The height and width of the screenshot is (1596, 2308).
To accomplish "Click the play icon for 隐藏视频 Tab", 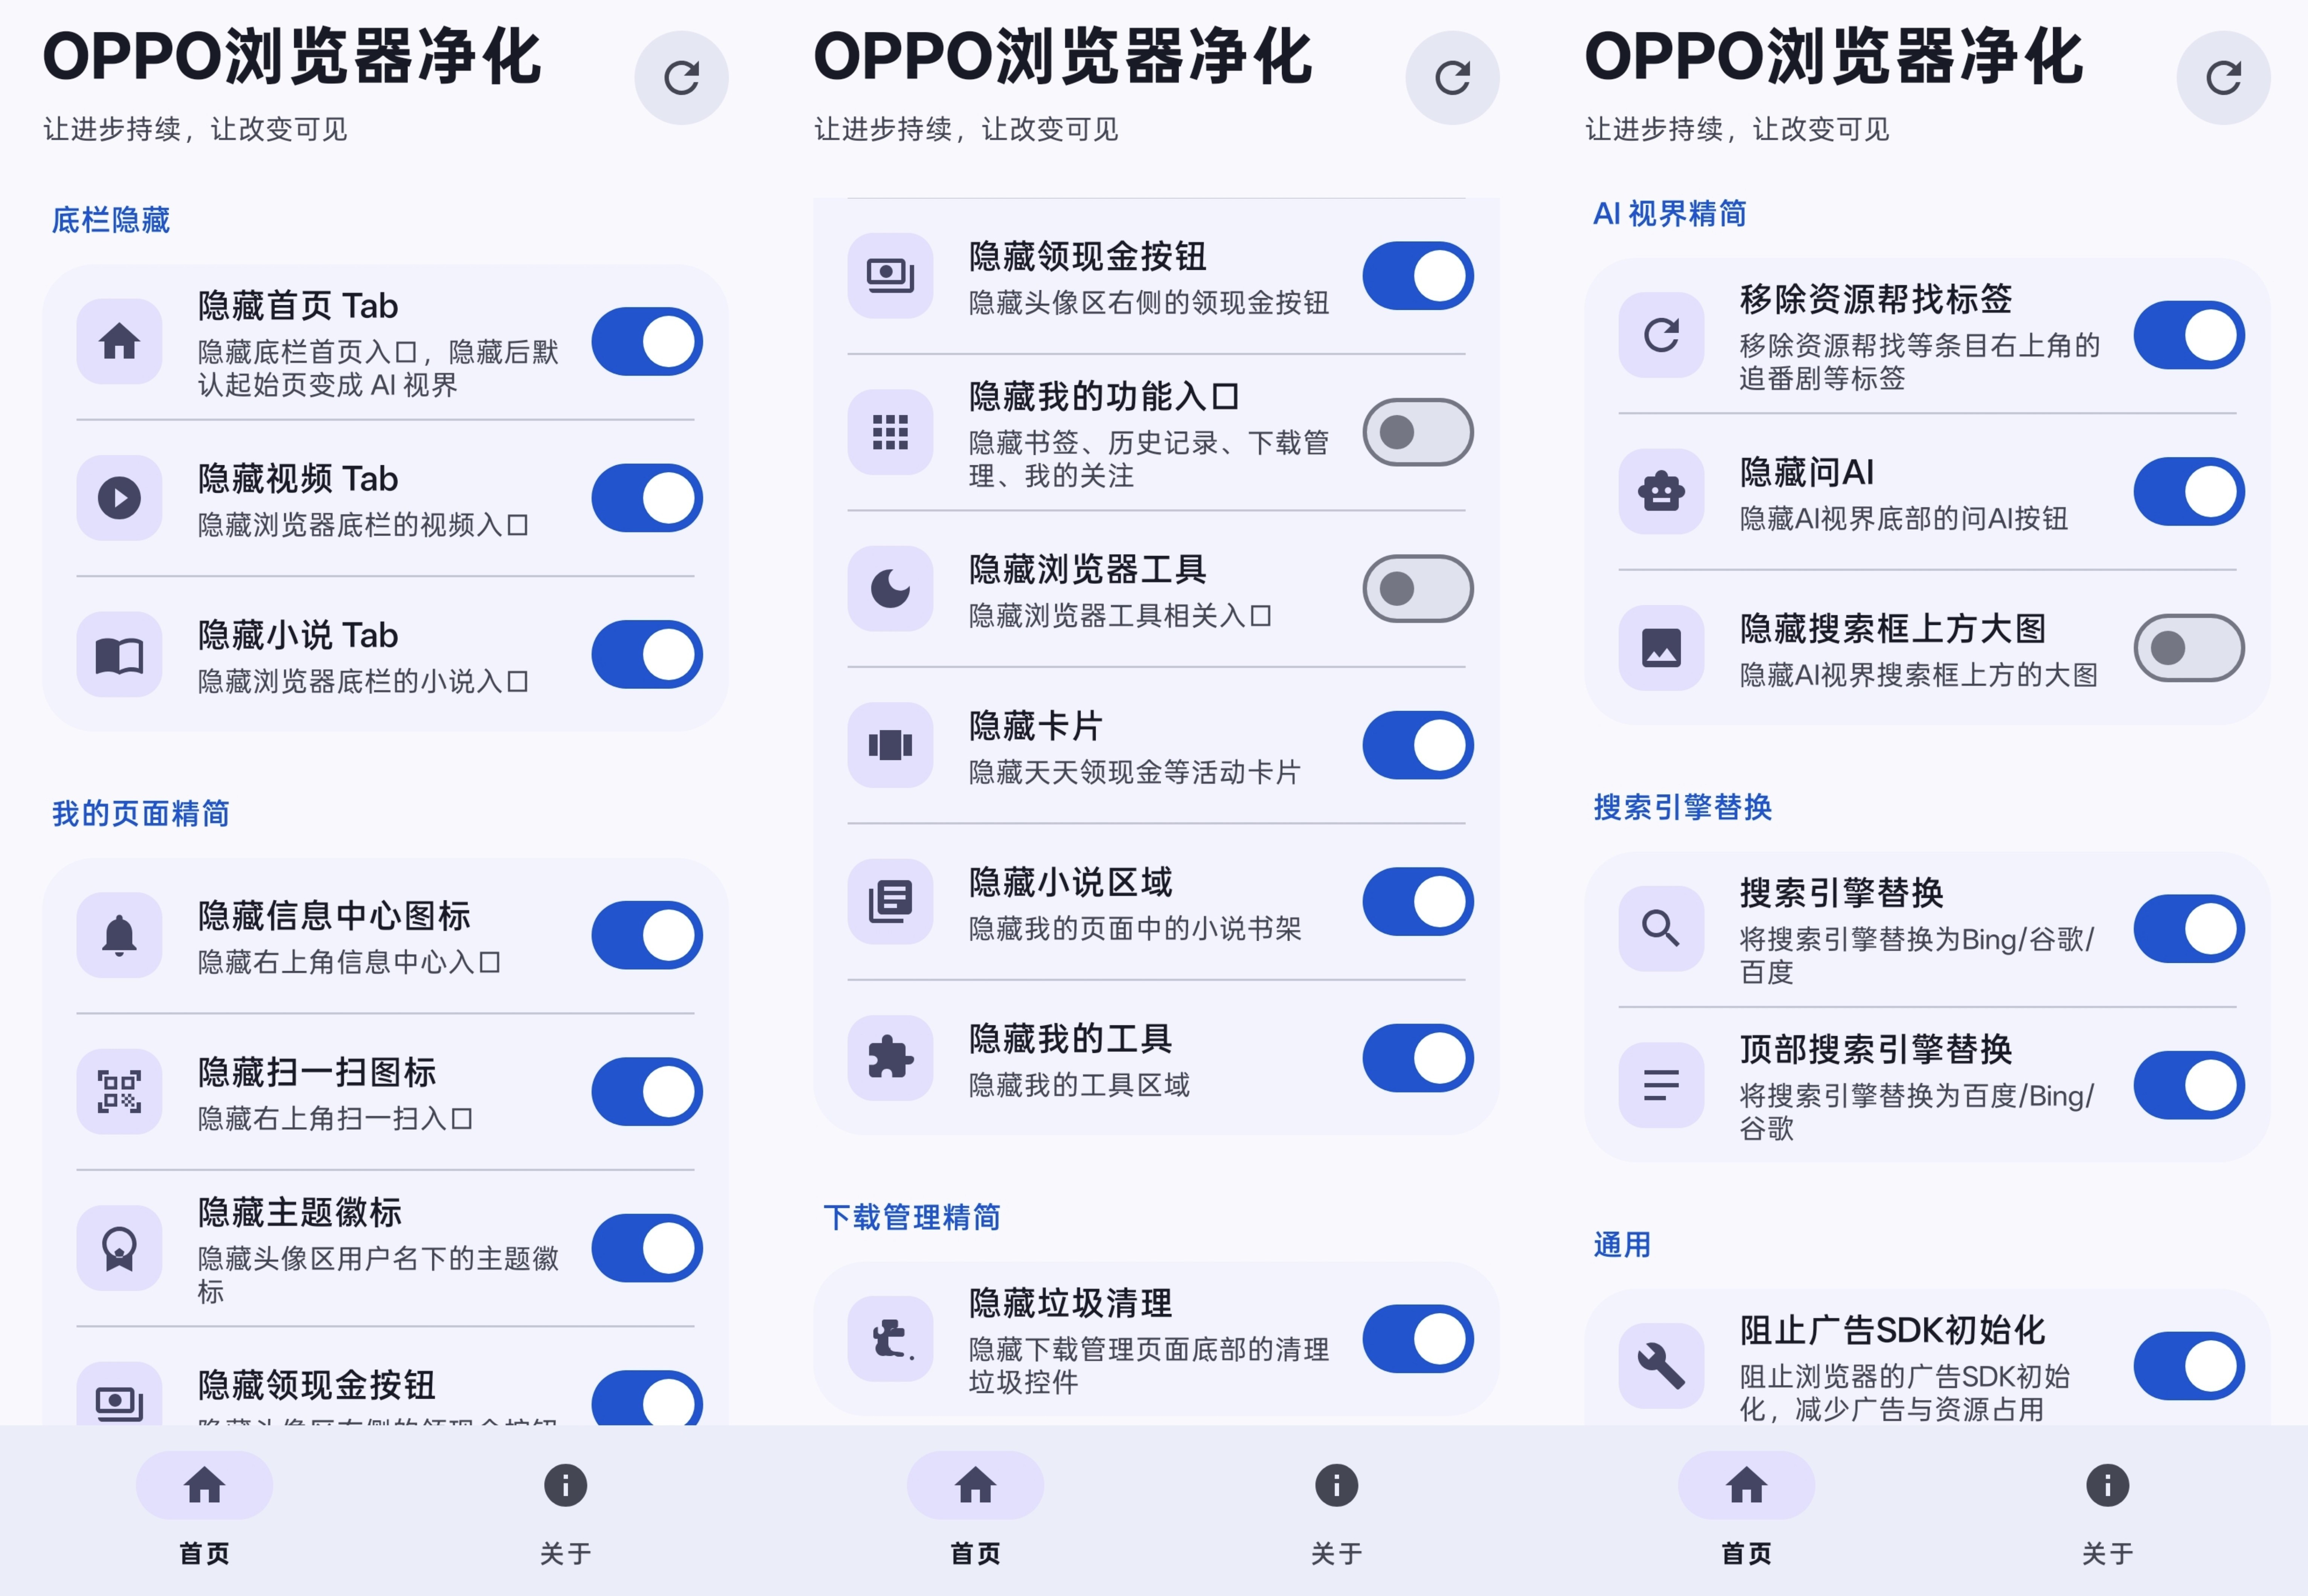I will 119,498.
